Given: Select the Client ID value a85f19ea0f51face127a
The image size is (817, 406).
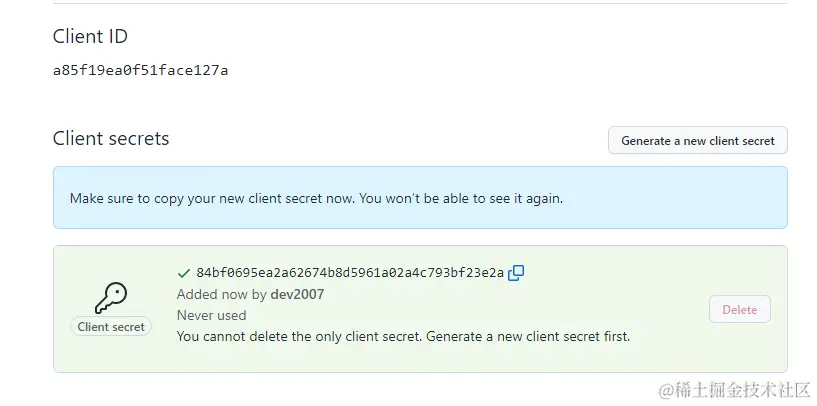Looking at the screenshot, I should tap(141, 70).
